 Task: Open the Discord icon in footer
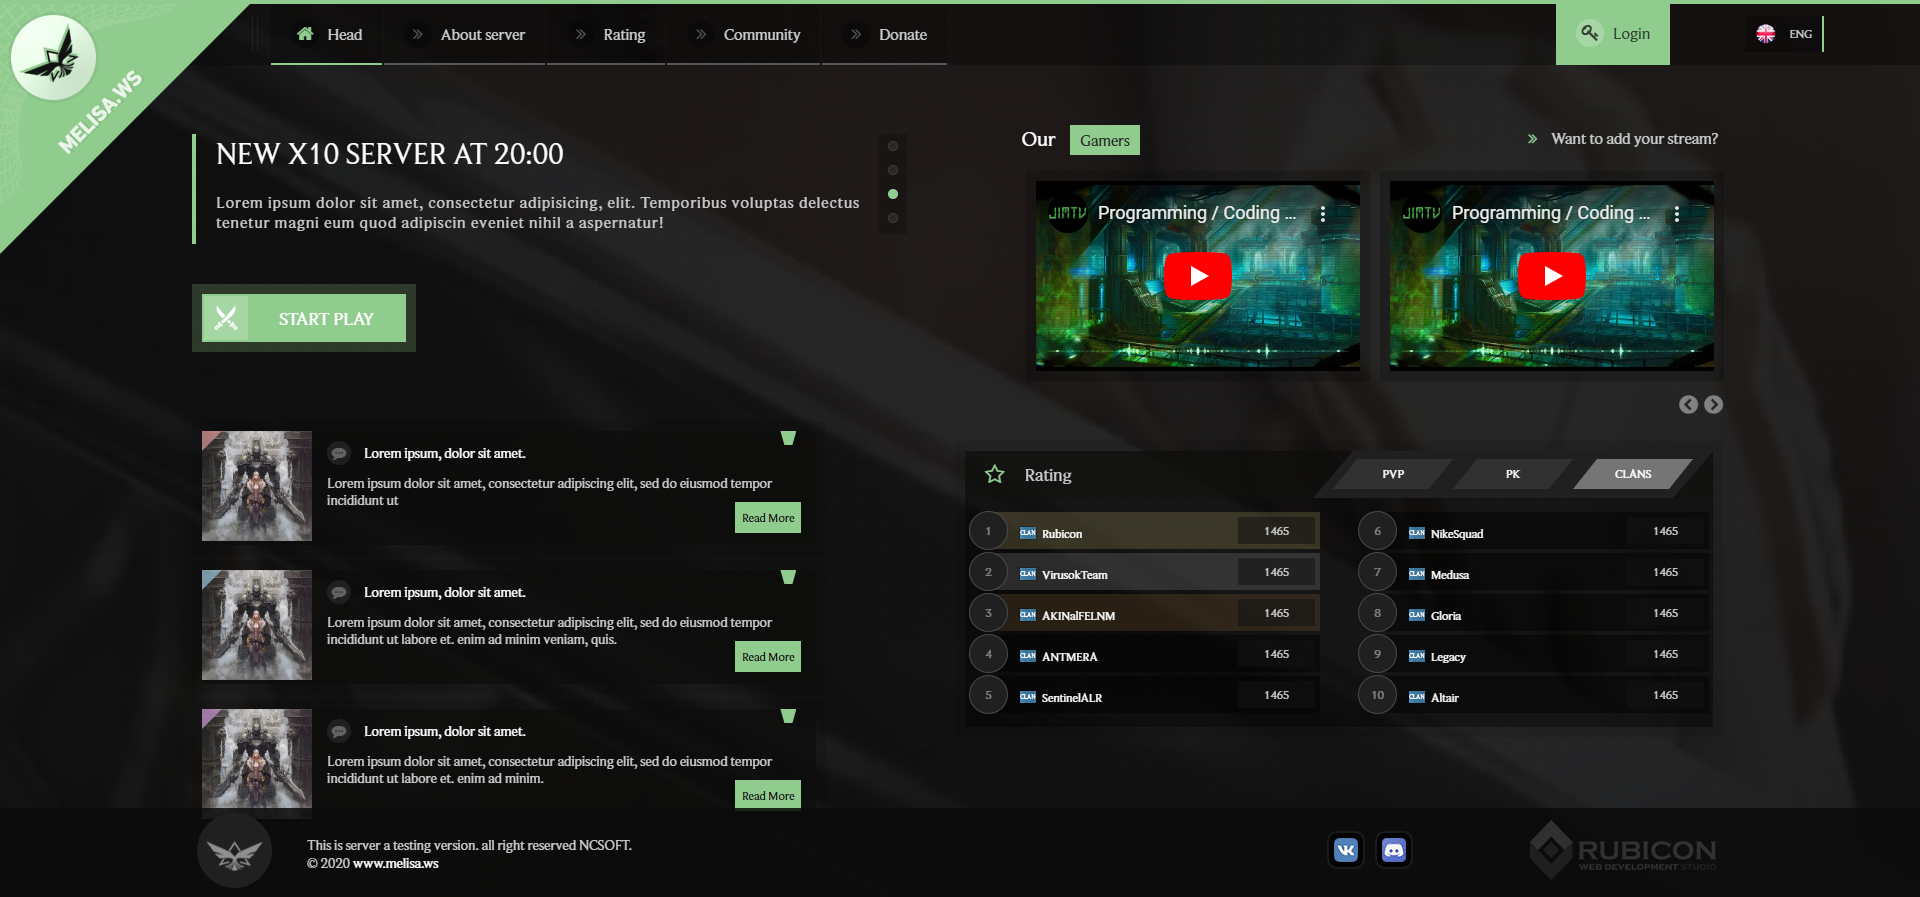pyautogui.click(x=1393, y=850)
